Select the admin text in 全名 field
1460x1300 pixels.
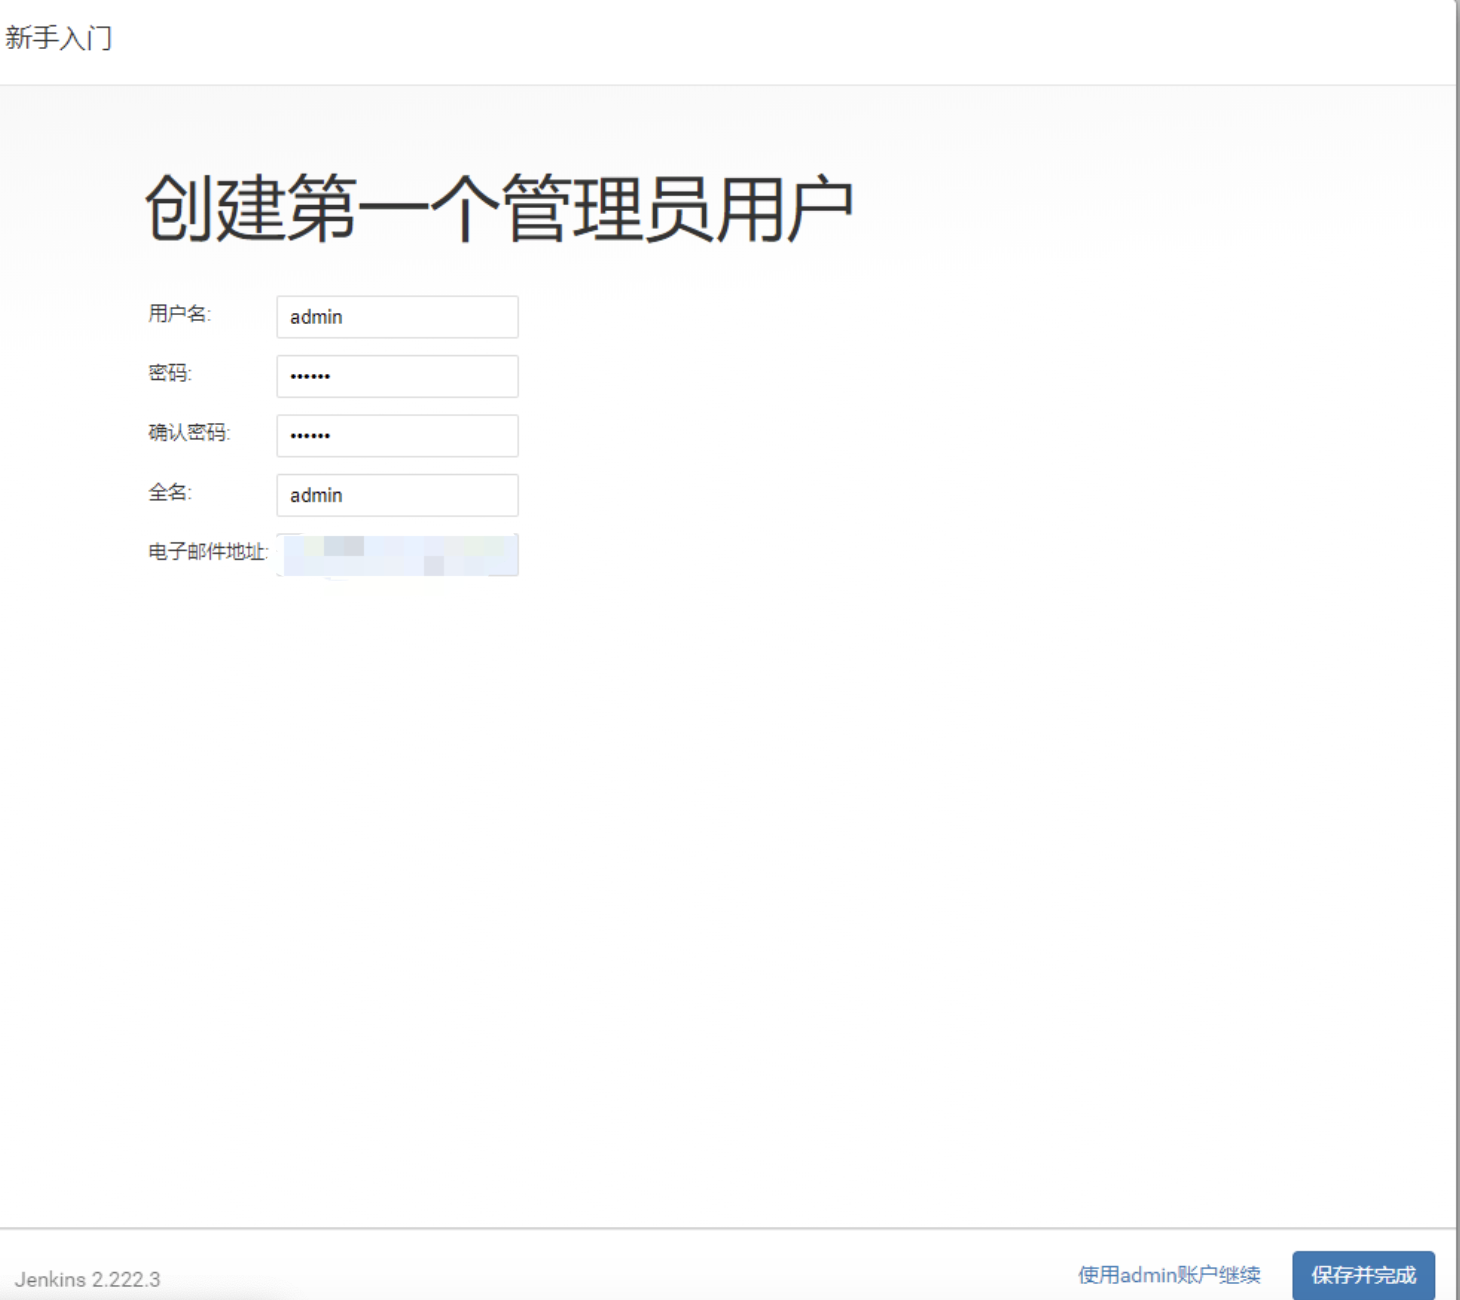(x=316, y=495)
